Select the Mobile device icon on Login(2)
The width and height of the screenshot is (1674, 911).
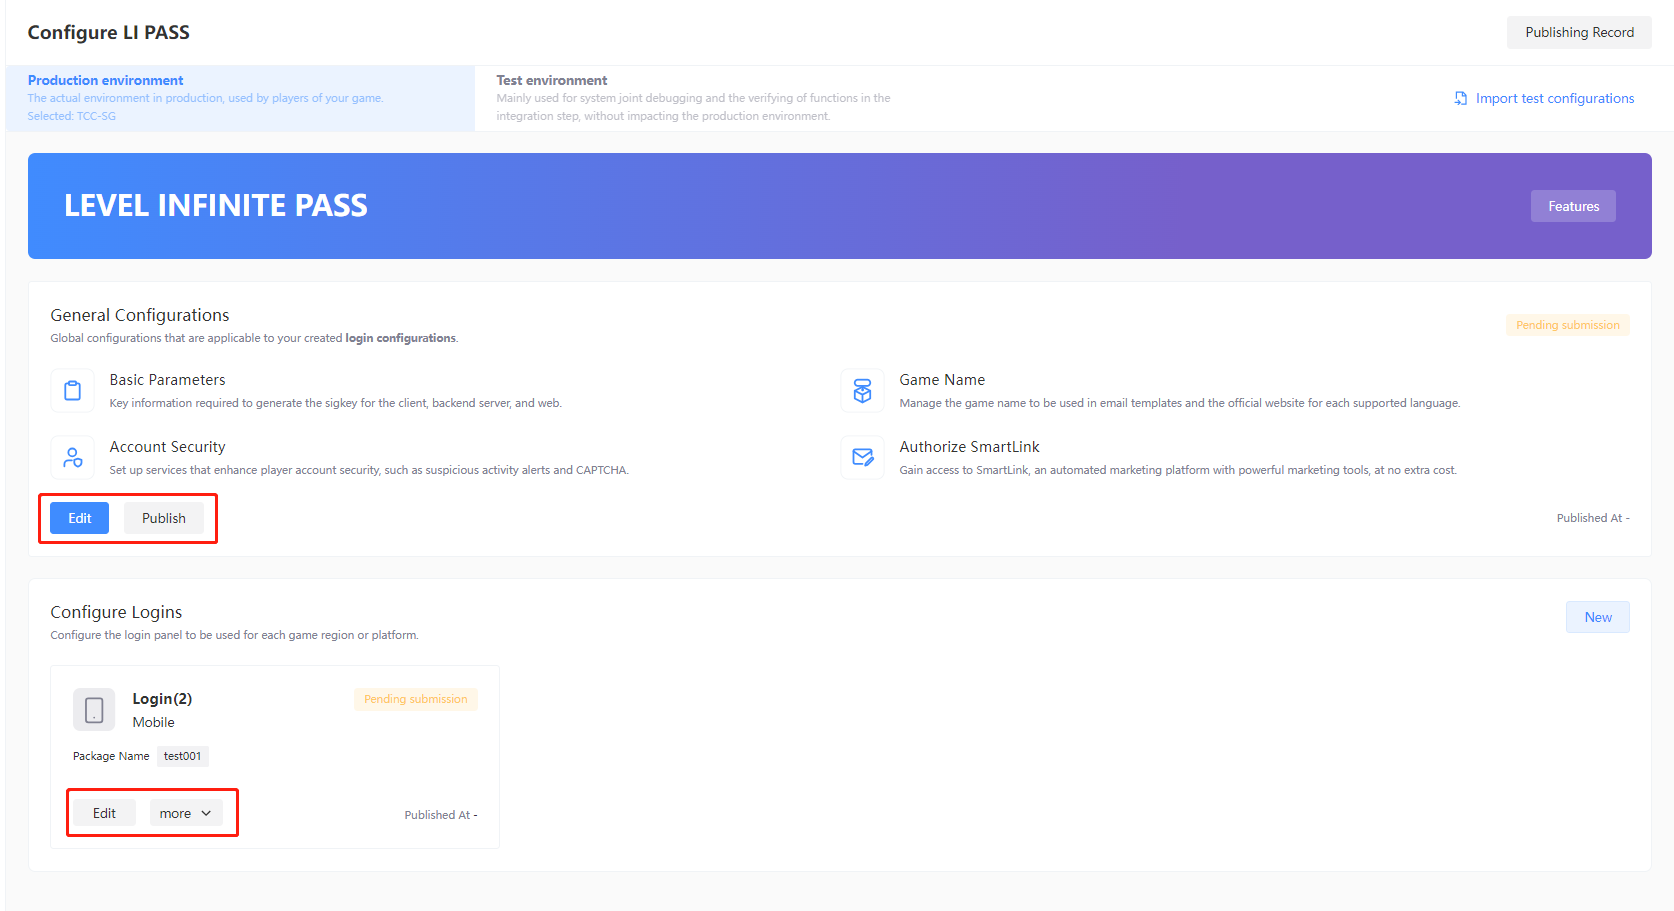point(94,708)
